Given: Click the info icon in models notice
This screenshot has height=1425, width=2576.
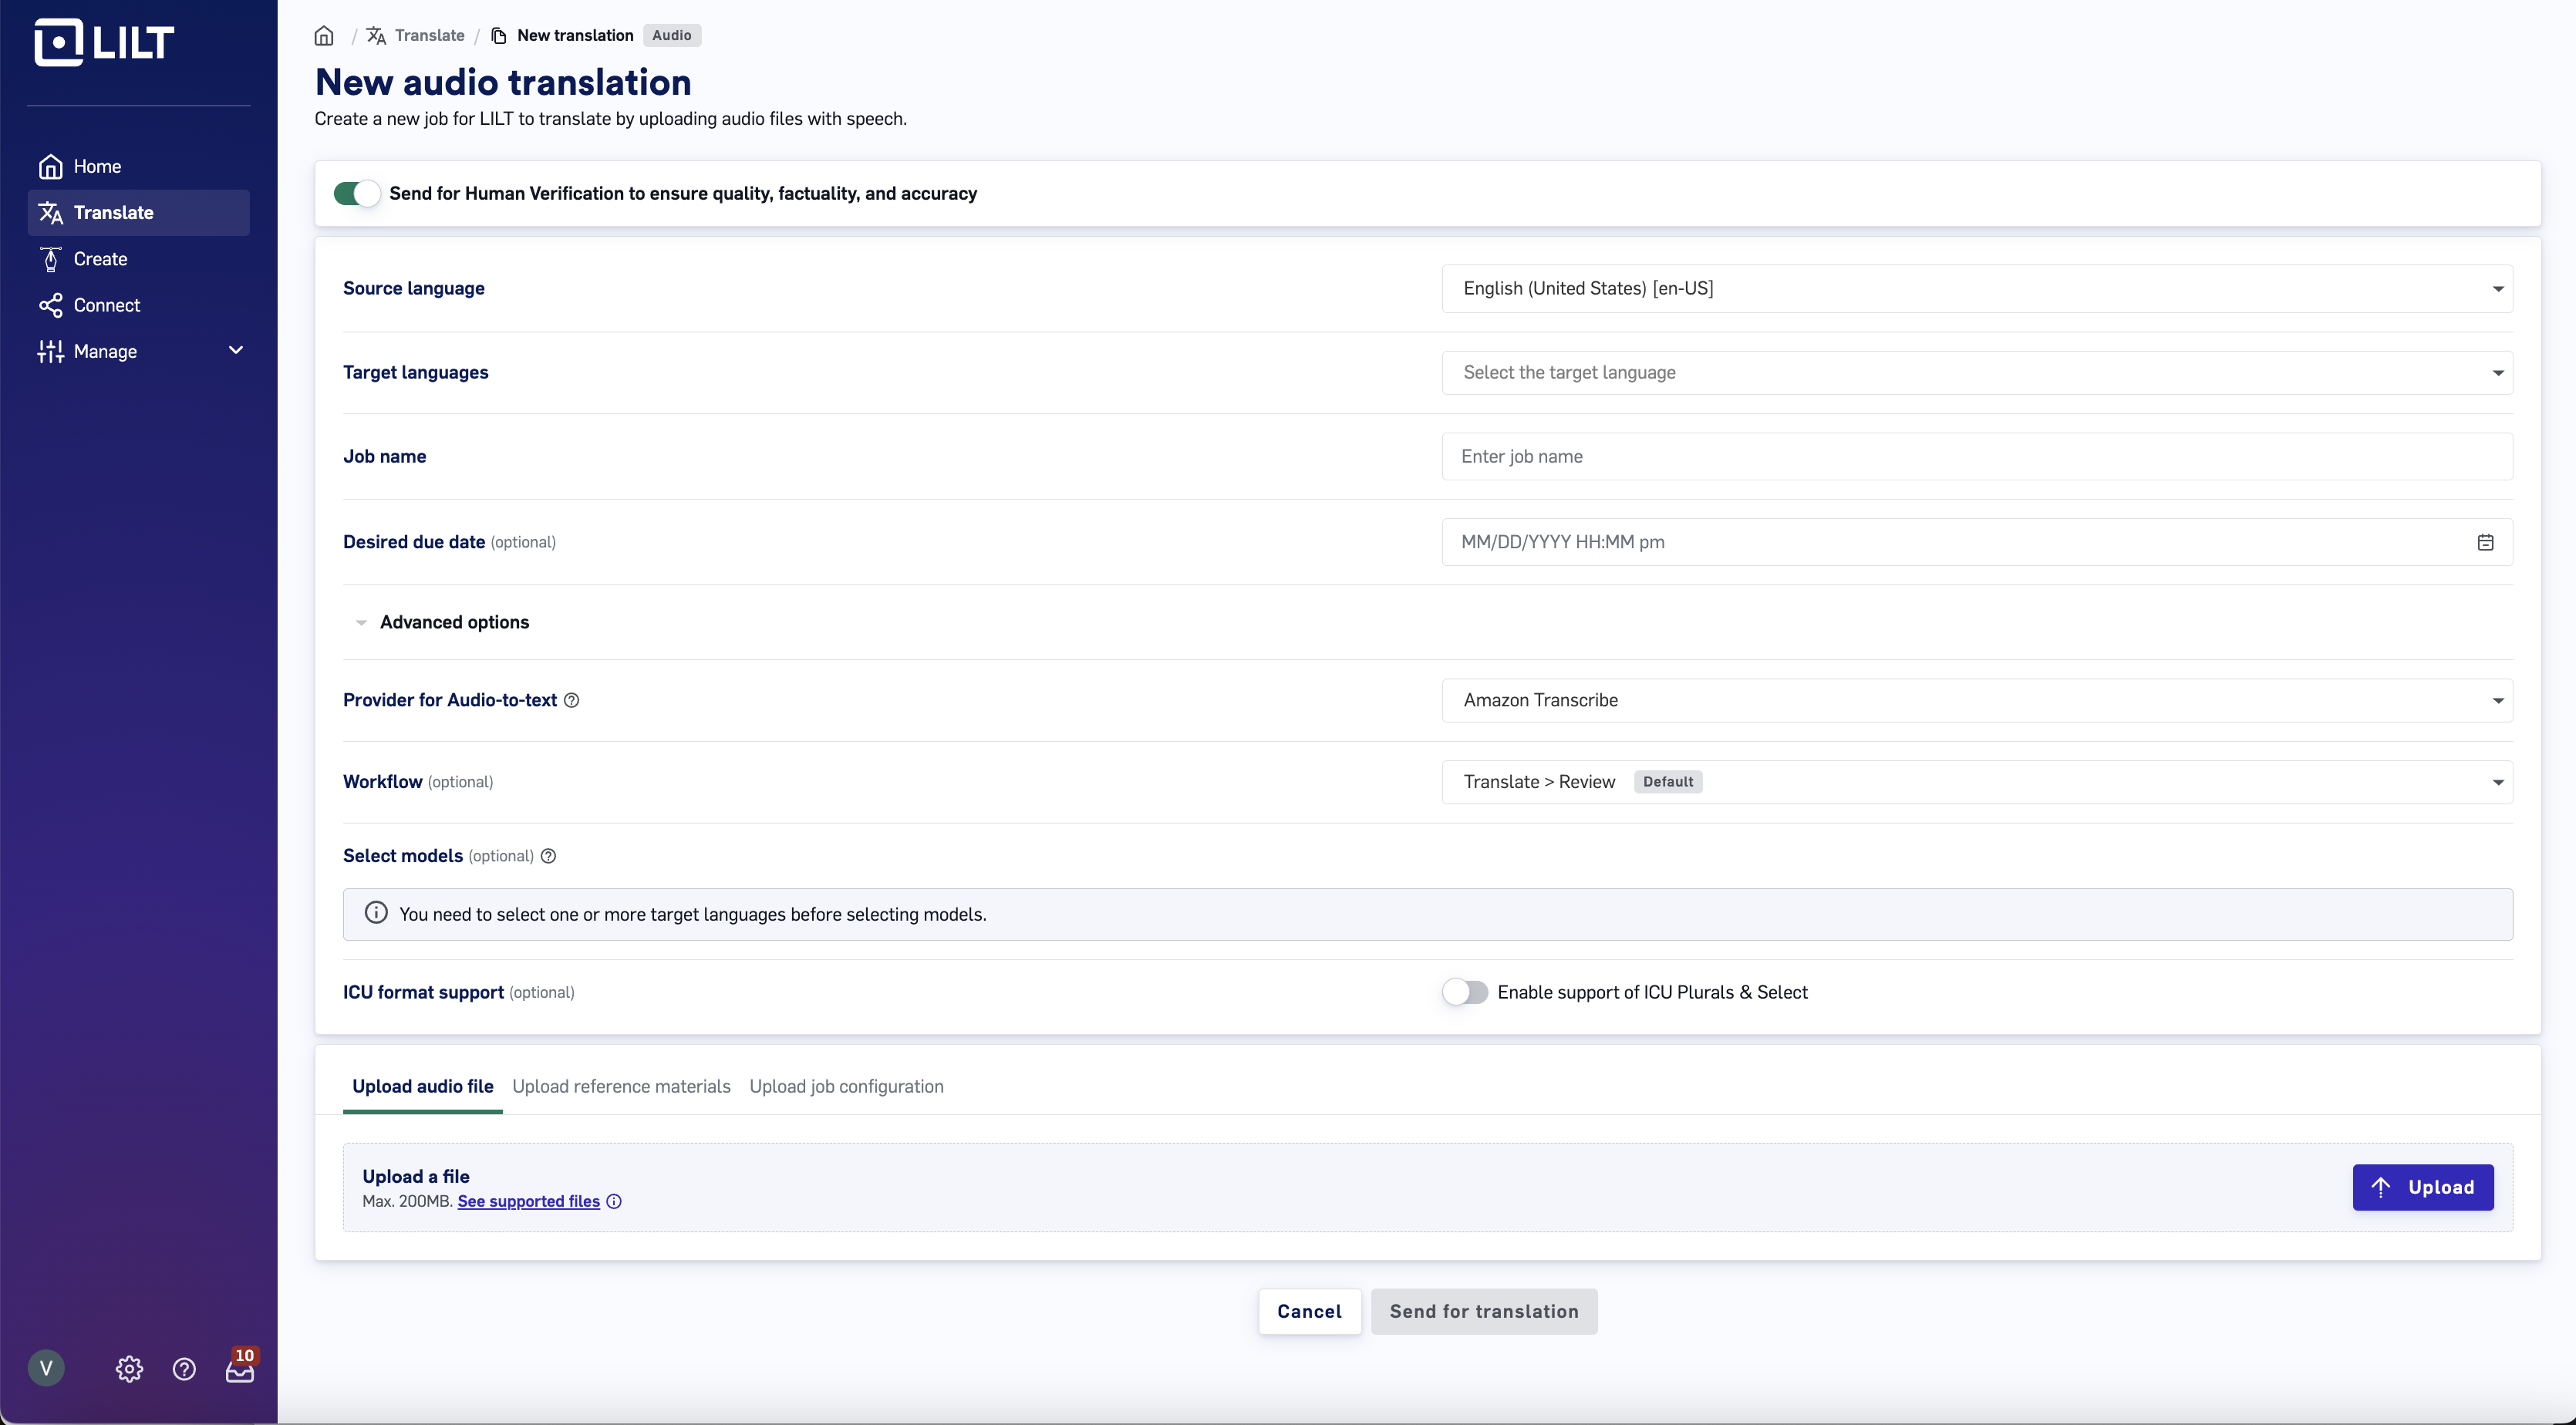Looking at the screenshot, I should [376, 913].
